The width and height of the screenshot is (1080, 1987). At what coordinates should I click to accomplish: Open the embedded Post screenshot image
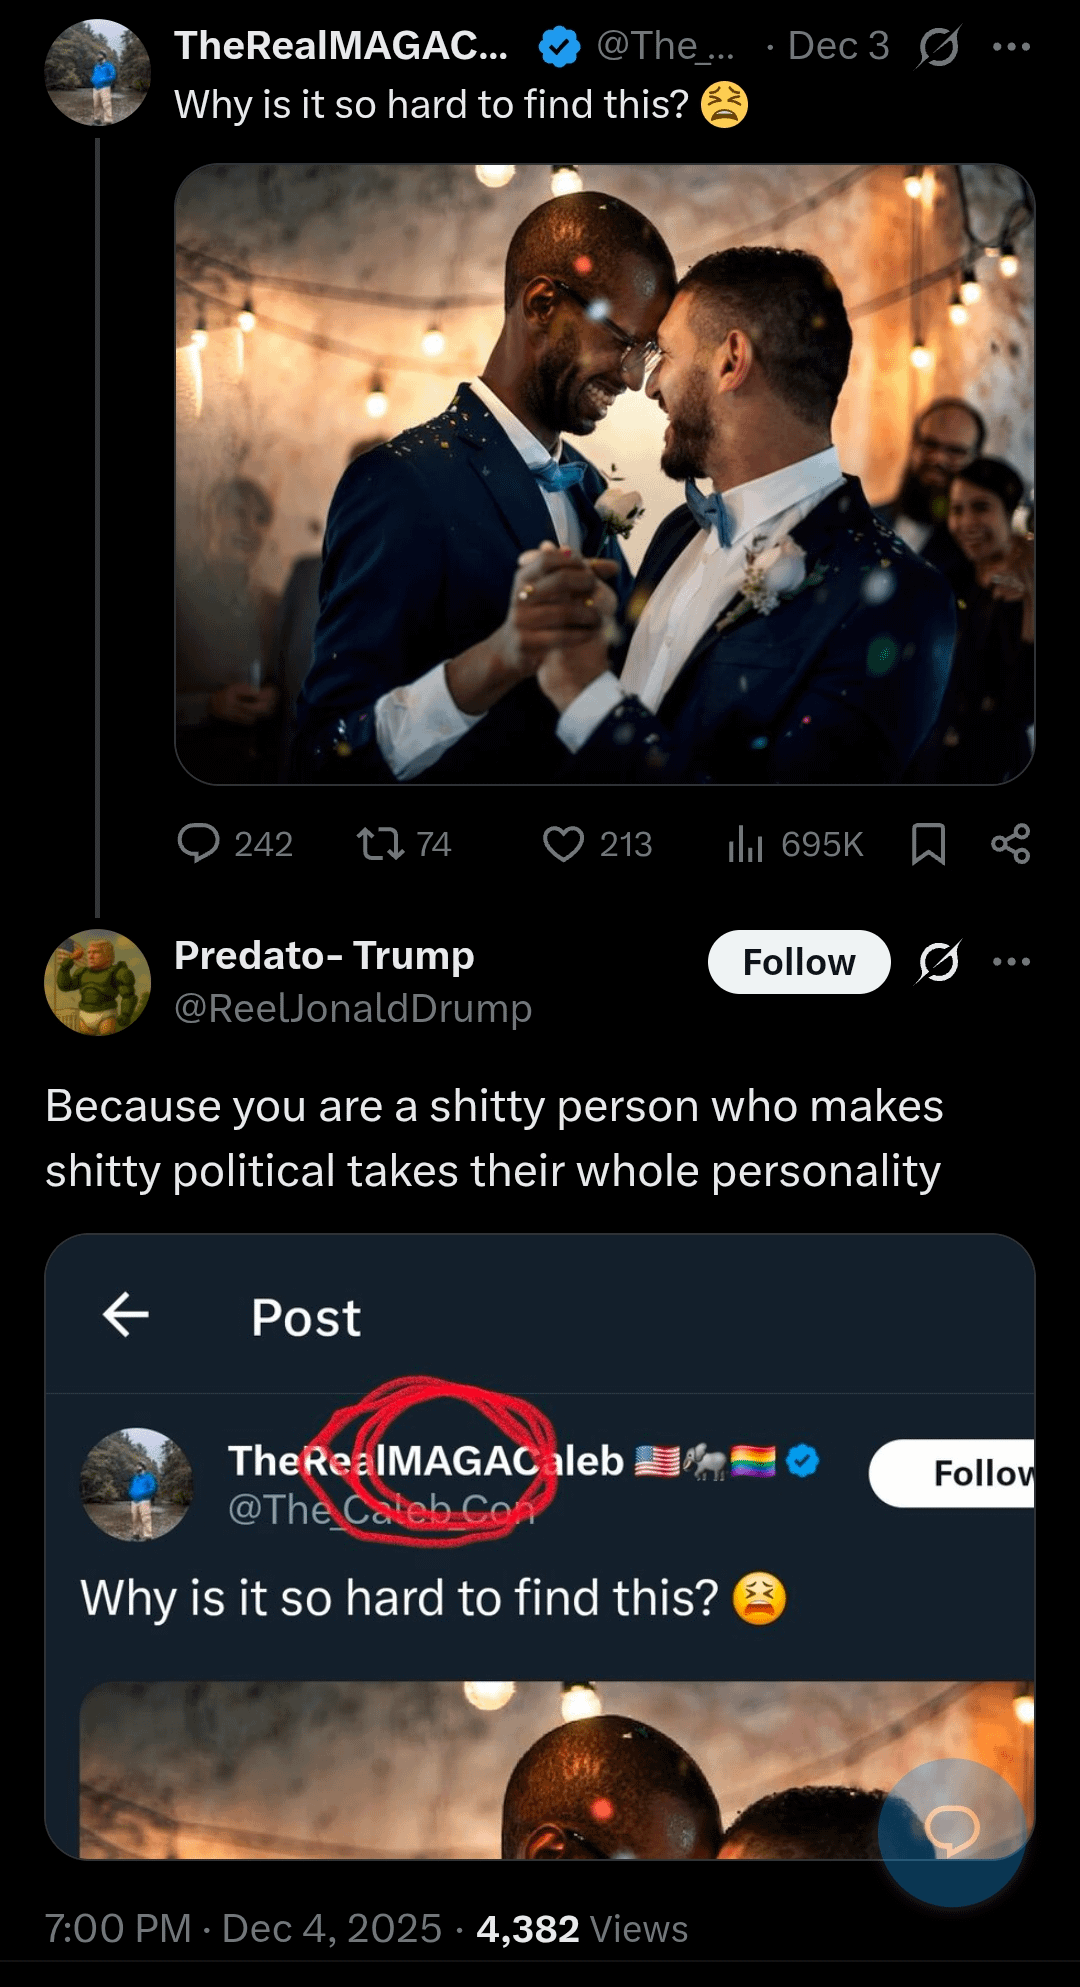[540, 1545]
